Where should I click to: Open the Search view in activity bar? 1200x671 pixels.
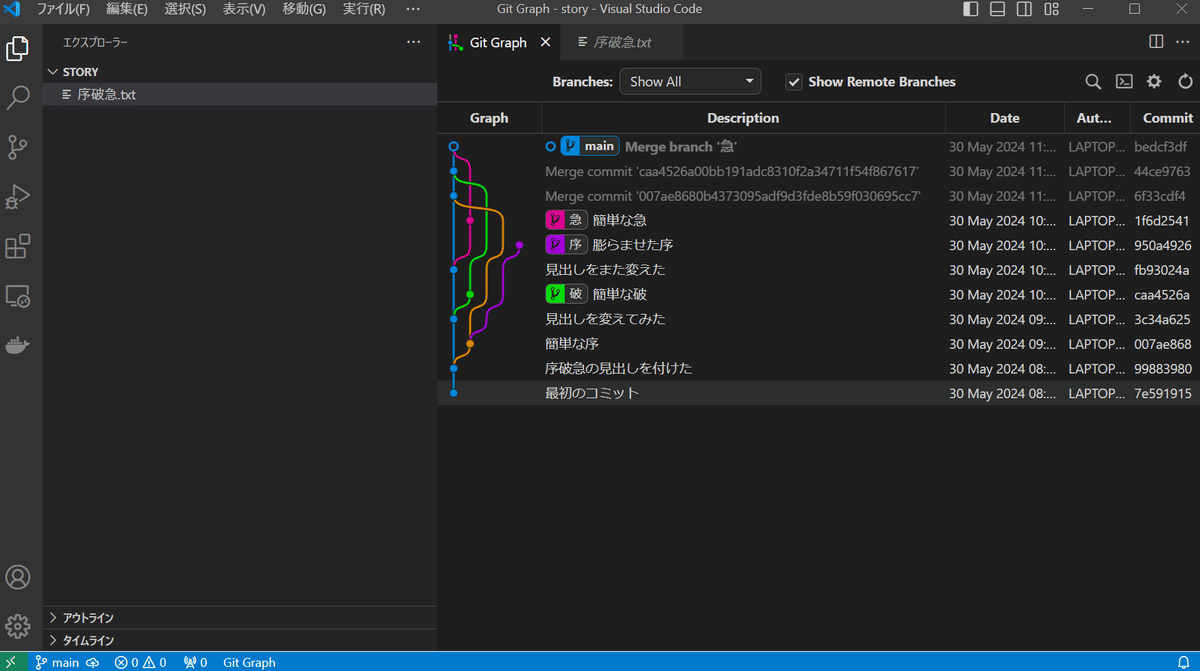(17, 97)
